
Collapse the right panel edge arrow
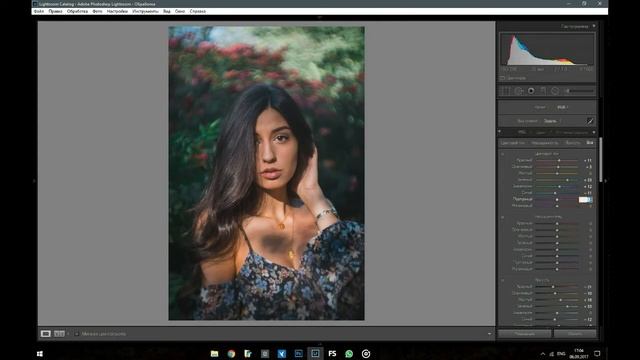click(x=605, y=181)
